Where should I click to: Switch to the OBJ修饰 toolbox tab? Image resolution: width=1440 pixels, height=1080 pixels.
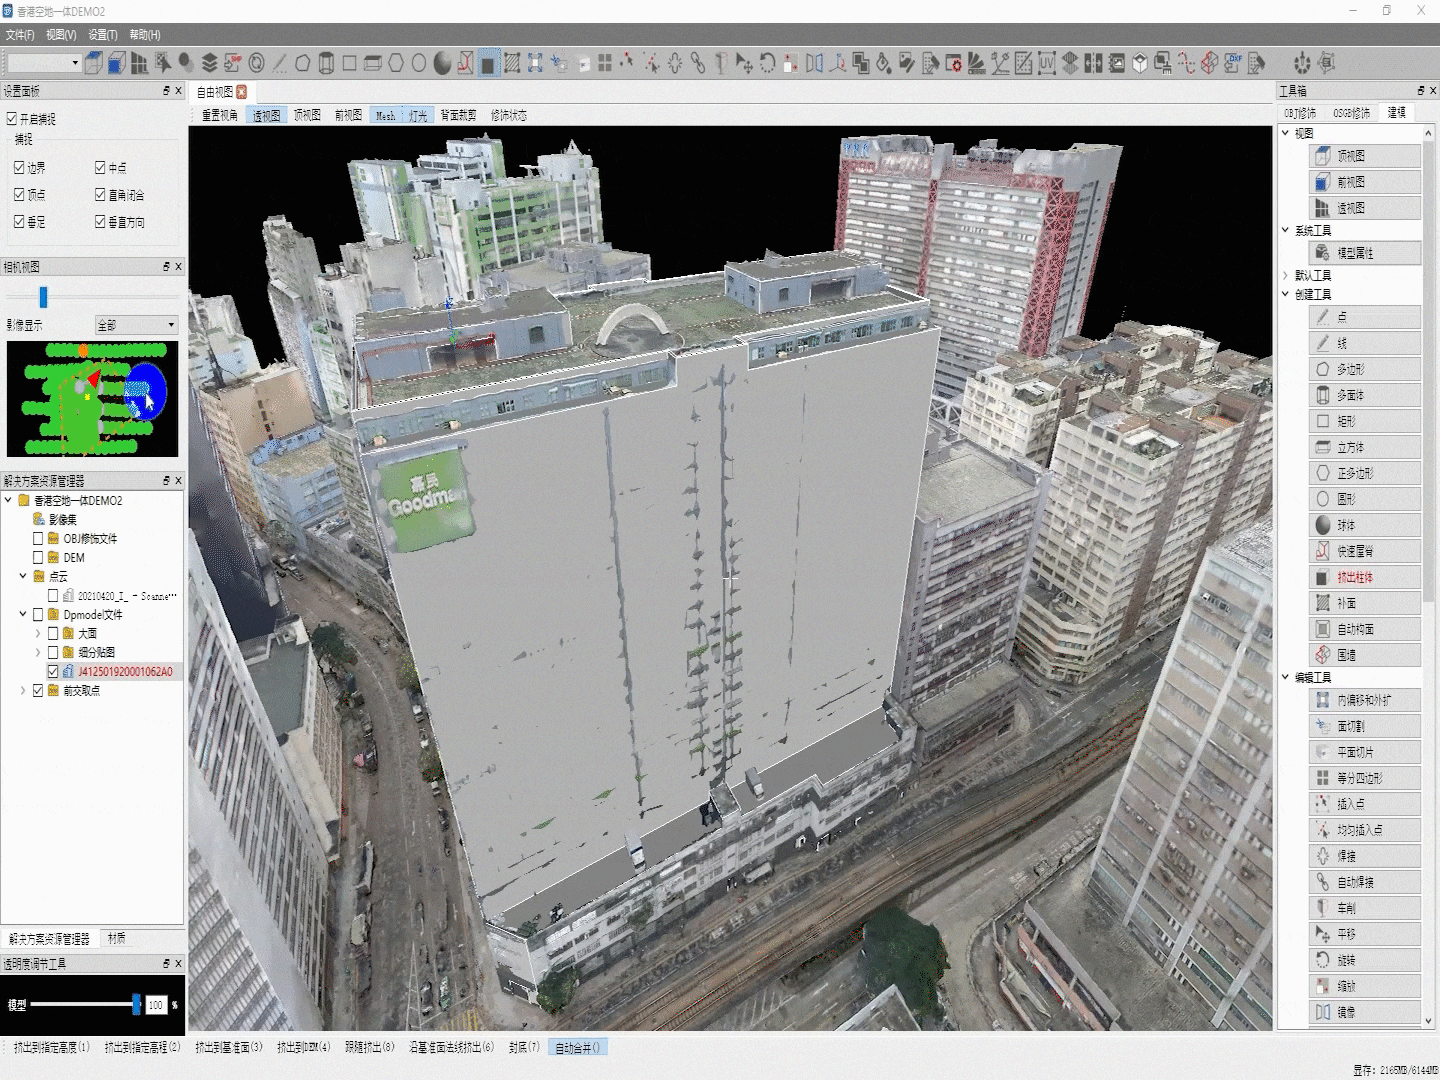[1300, 113]
